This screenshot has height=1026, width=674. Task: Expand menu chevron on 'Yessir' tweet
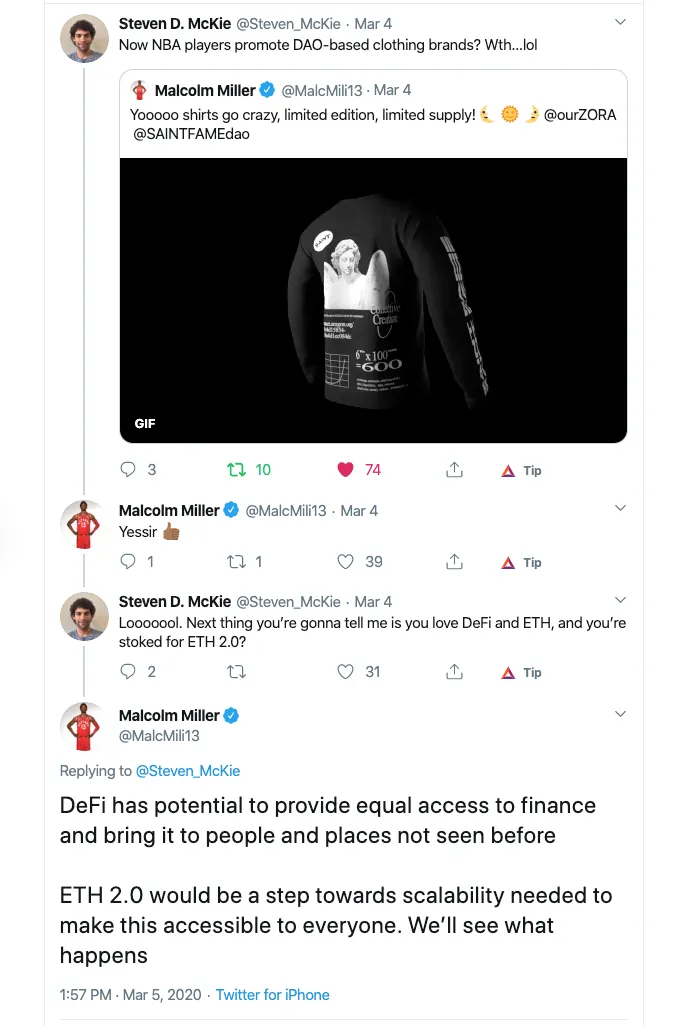pos(620,508)
